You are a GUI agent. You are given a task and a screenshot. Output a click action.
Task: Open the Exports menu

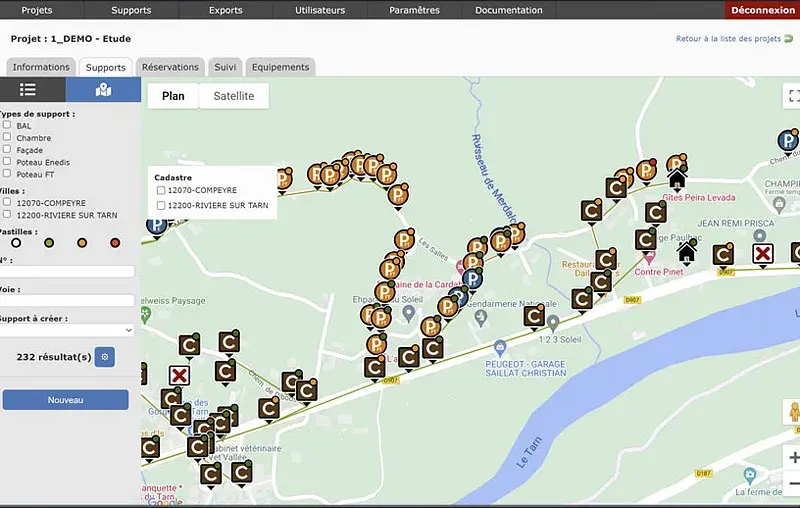tap(226, 10)
